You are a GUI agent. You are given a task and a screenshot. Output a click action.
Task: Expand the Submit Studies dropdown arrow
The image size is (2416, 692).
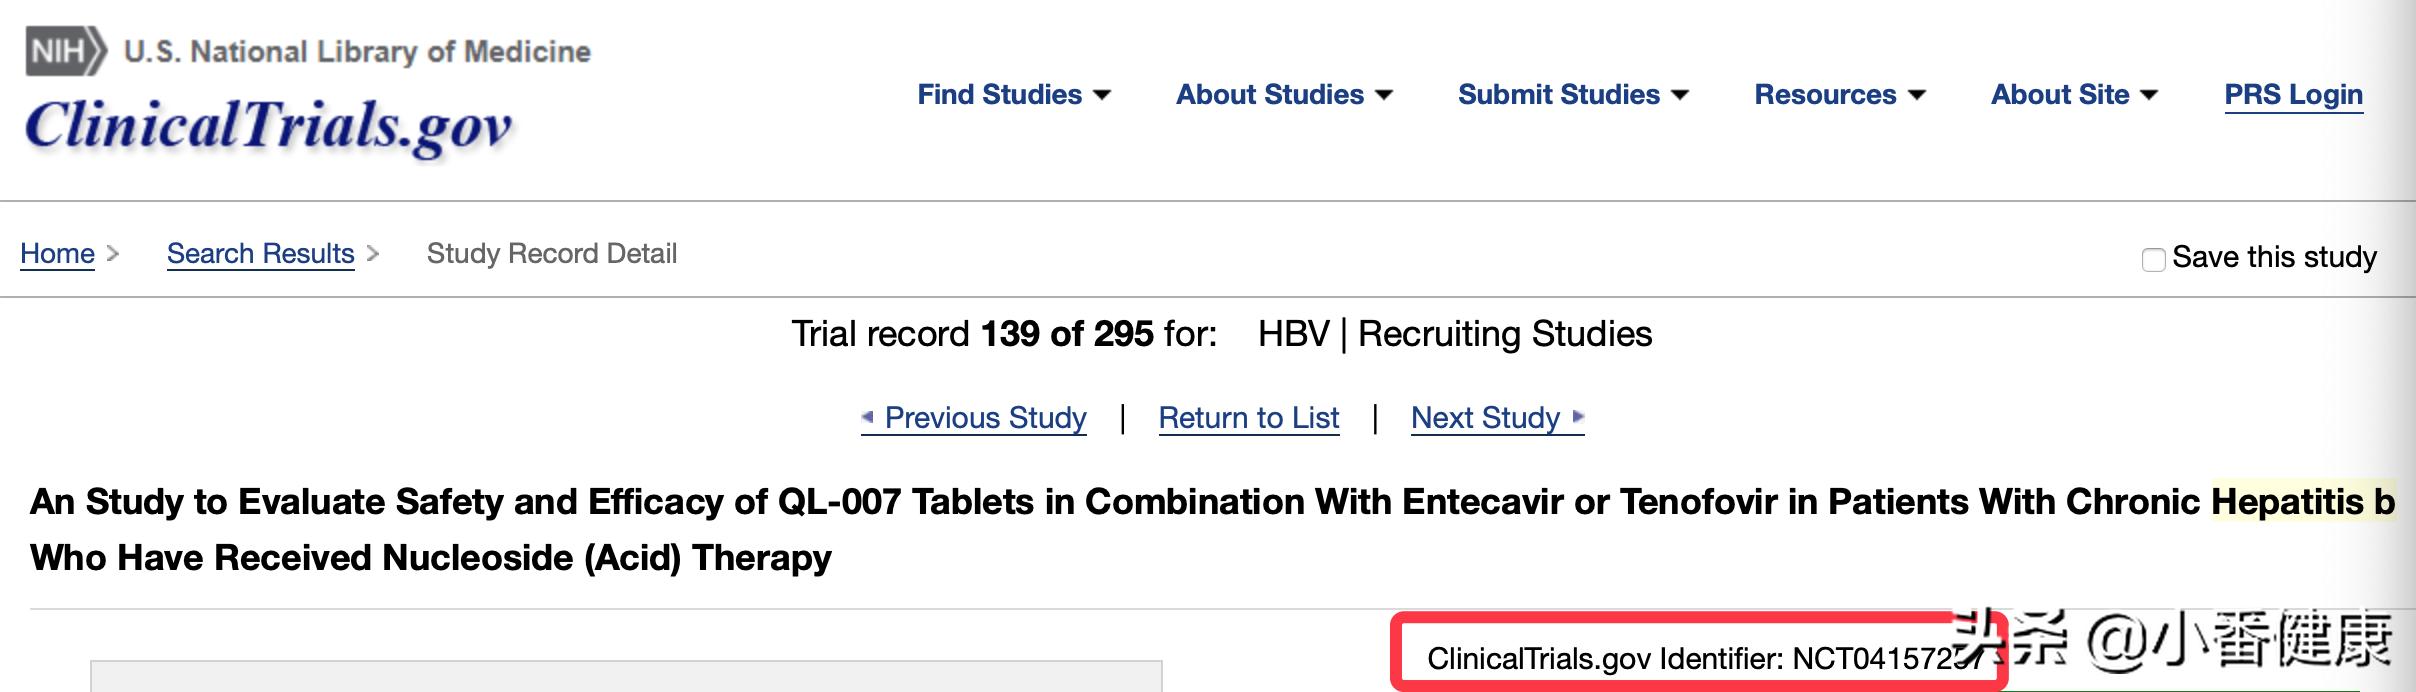click(x=1680, y=95)
